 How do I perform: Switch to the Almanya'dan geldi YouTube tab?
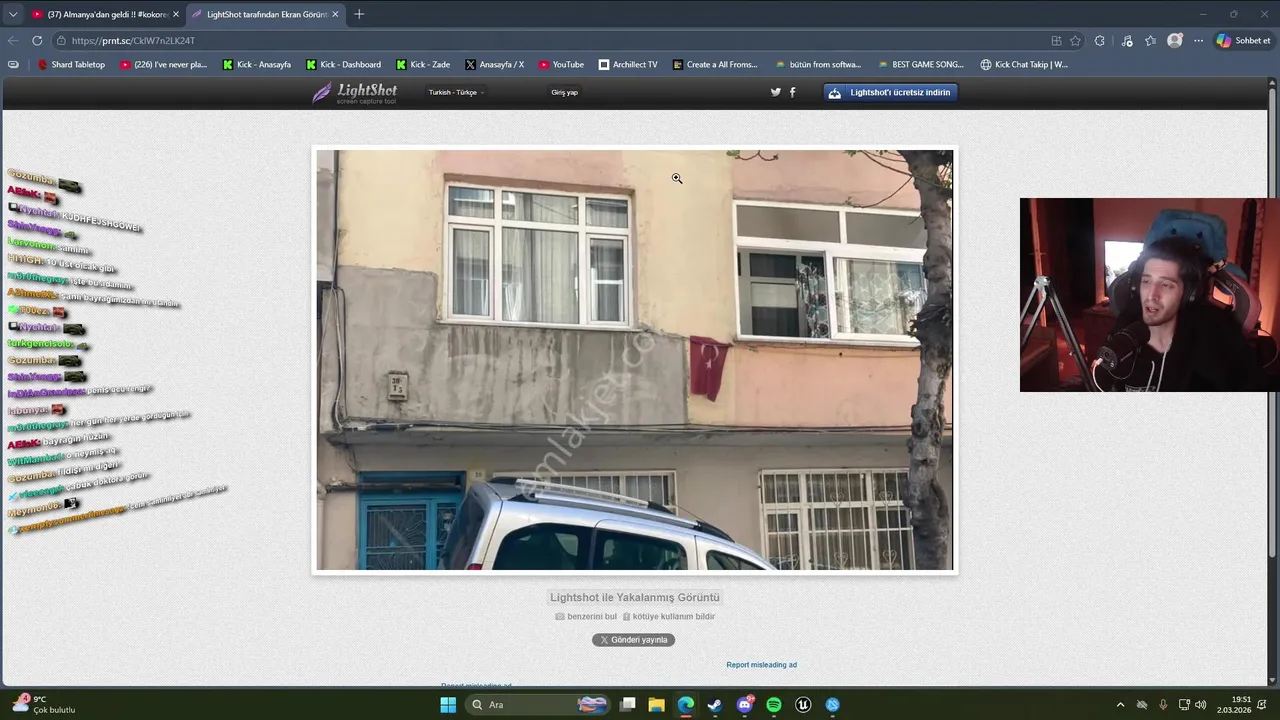(104, 14)
